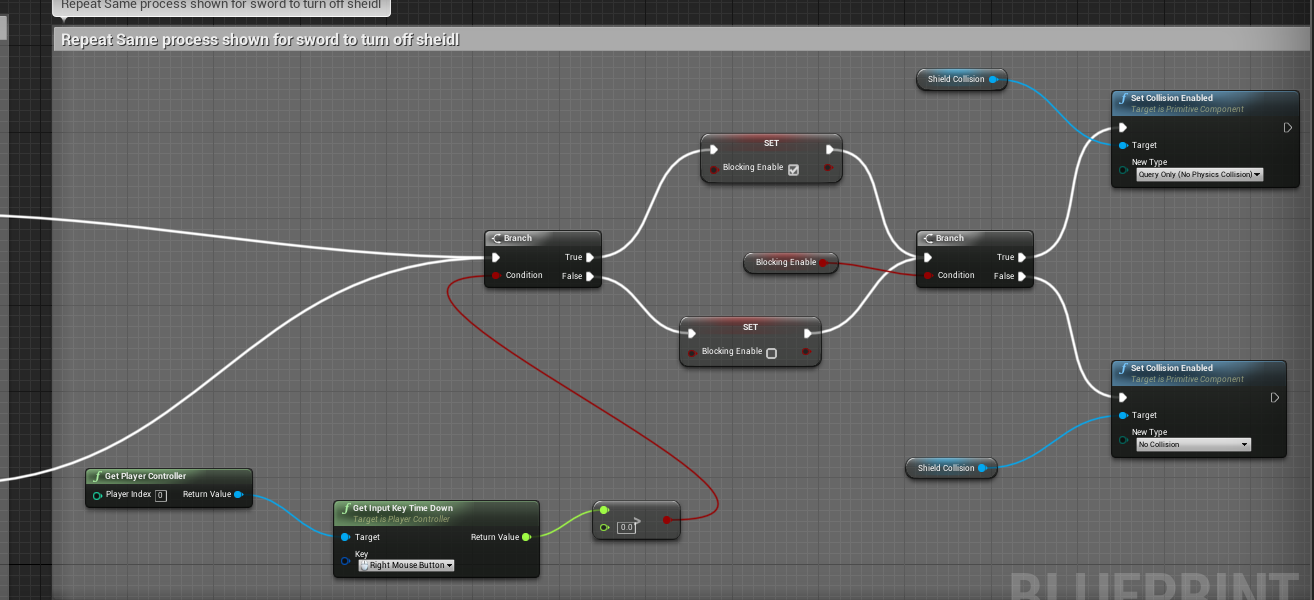Open the No Collision type dropdown
Image resolution: width=1314 pixels, height=600 pixels.
(x=1193, y=444)
